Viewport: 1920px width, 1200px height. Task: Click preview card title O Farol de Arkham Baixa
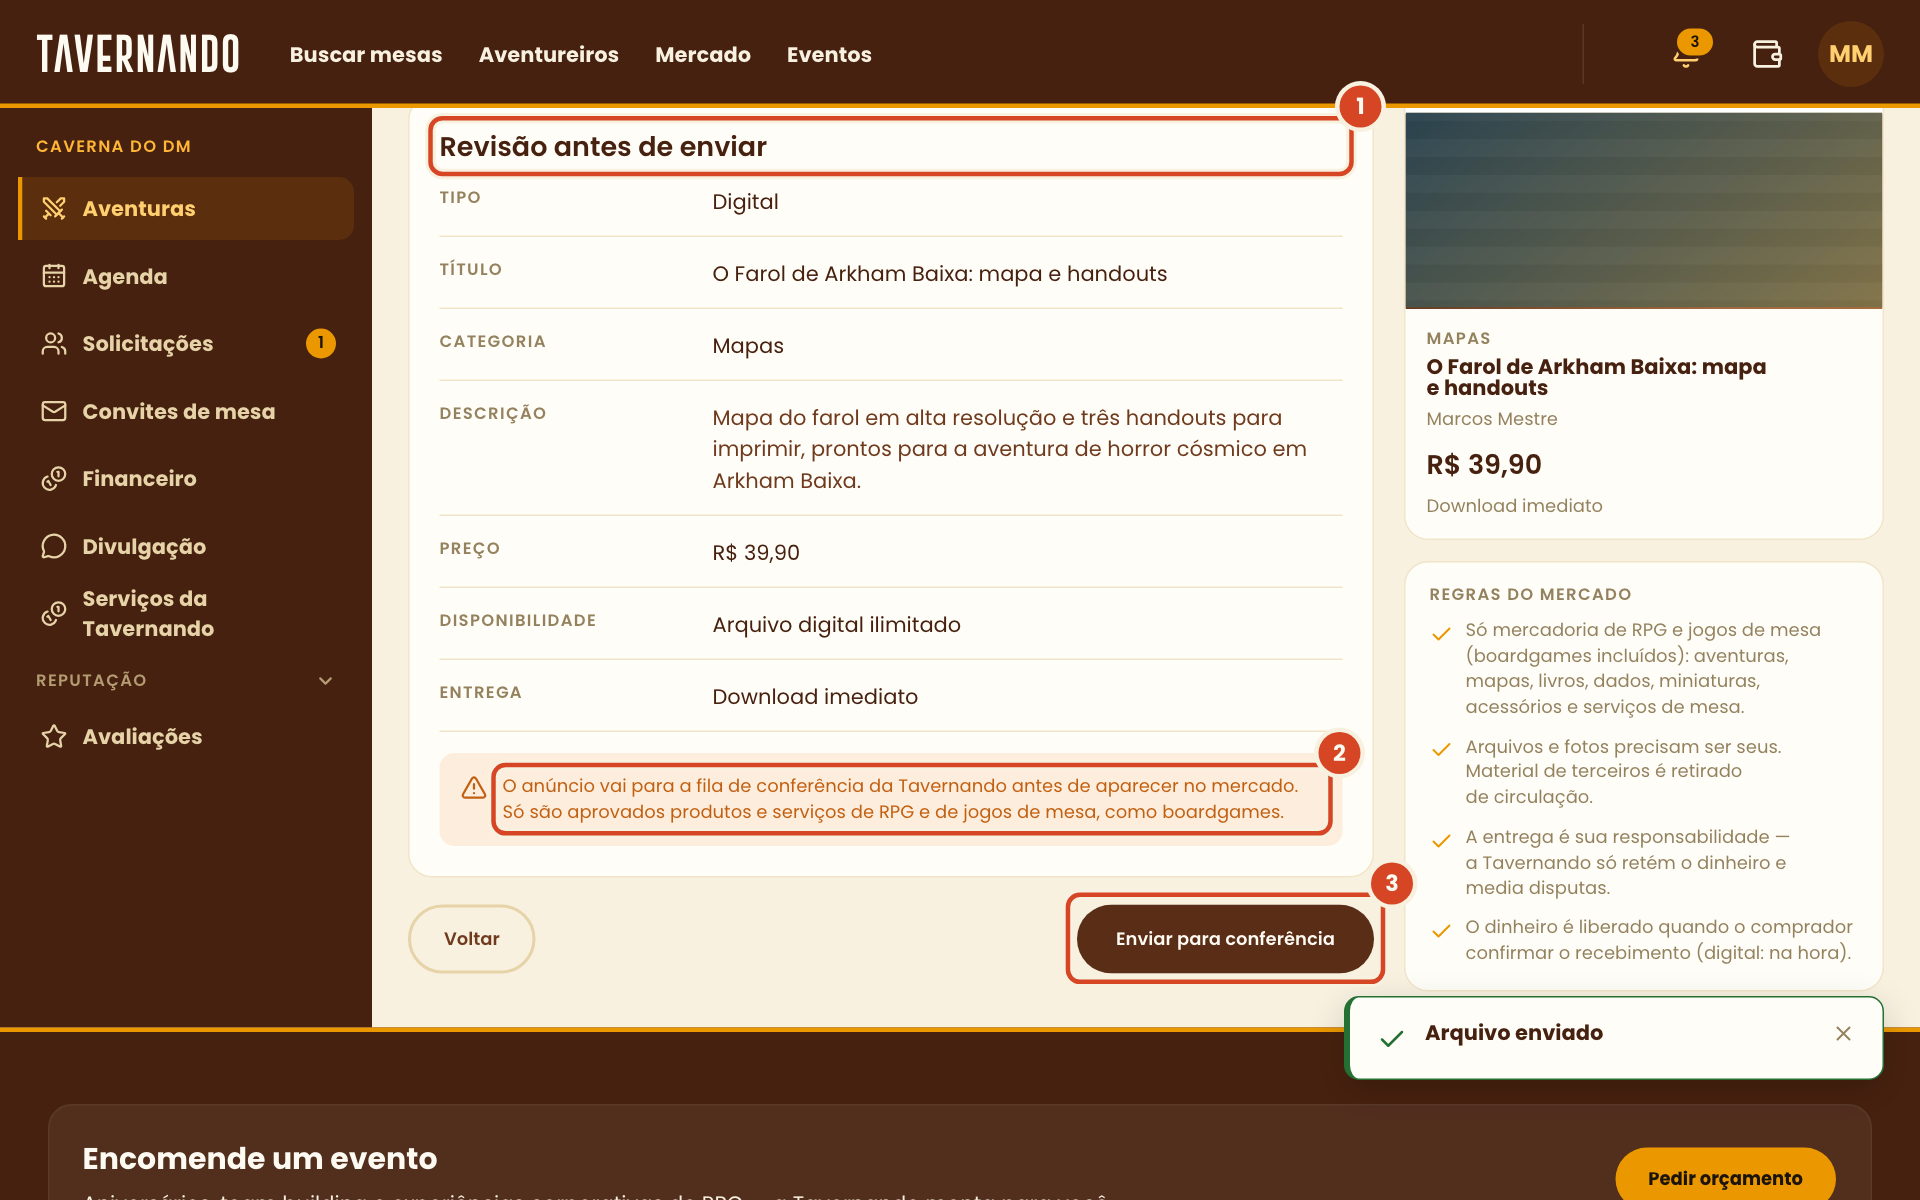pos(1596,377)
